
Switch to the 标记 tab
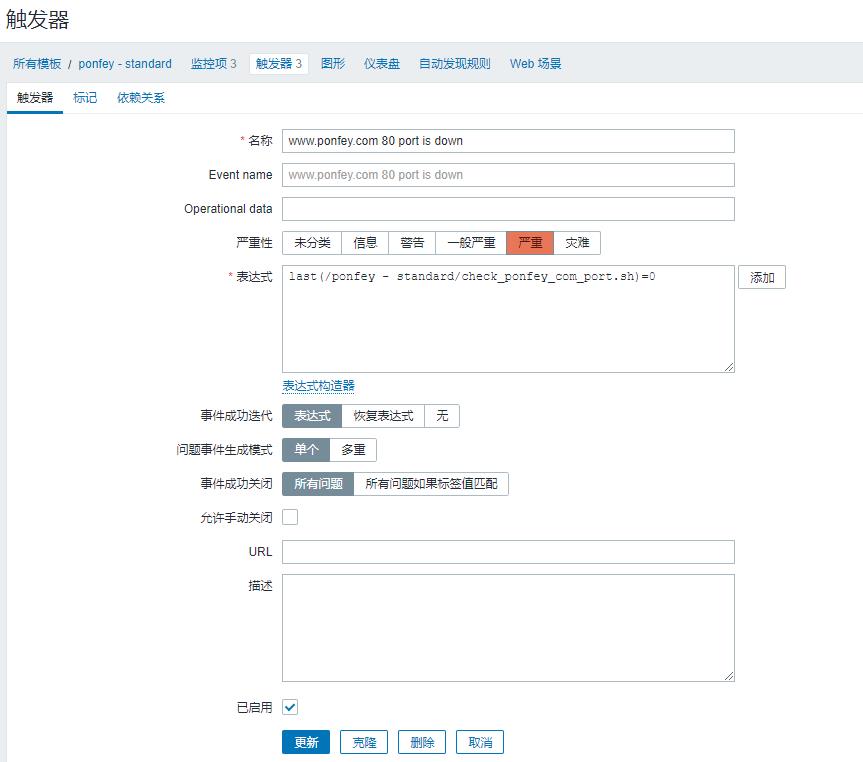[x=85, y=98]
